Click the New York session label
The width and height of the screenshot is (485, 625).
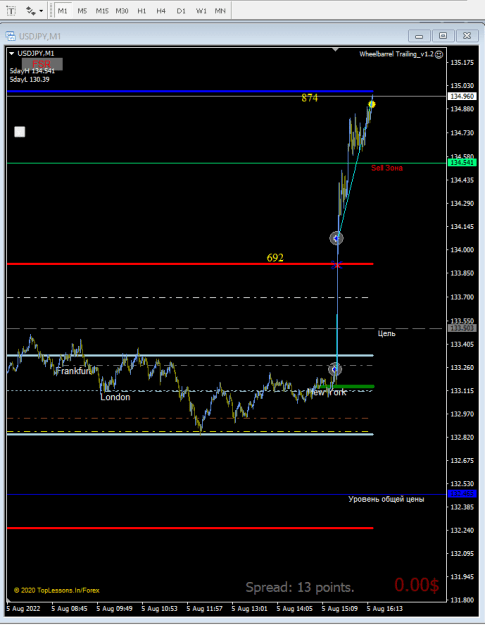(x=328, y=392)
